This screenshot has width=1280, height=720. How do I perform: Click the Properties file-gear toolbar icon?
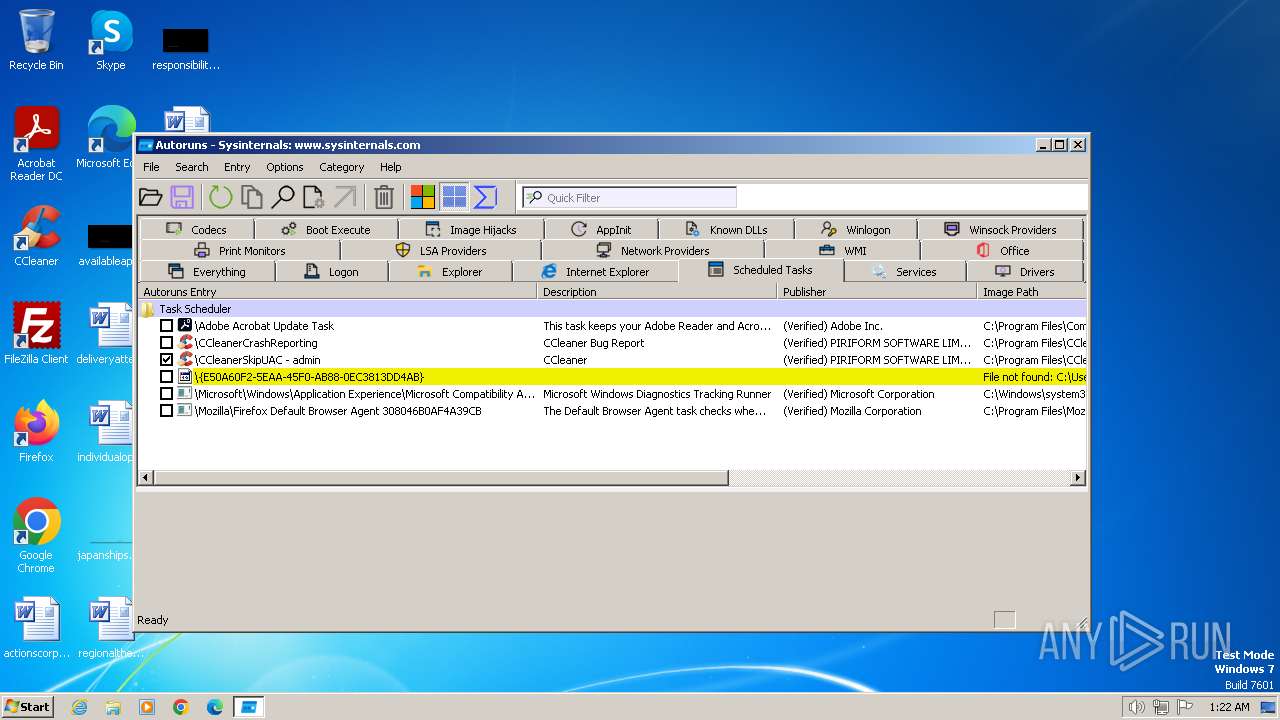[314, 197]
